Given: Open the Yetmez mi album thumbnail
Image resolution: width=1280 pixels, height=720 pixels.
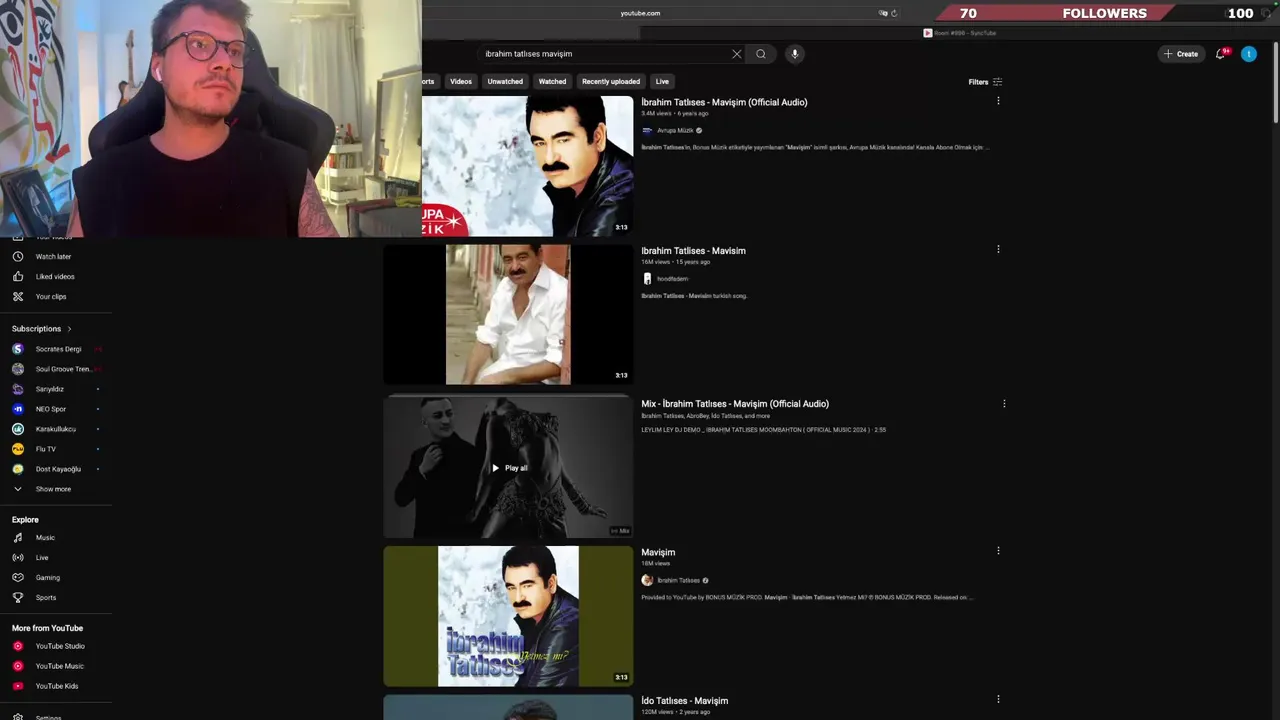Looking at the screenshot, I should tap(508, 616).
